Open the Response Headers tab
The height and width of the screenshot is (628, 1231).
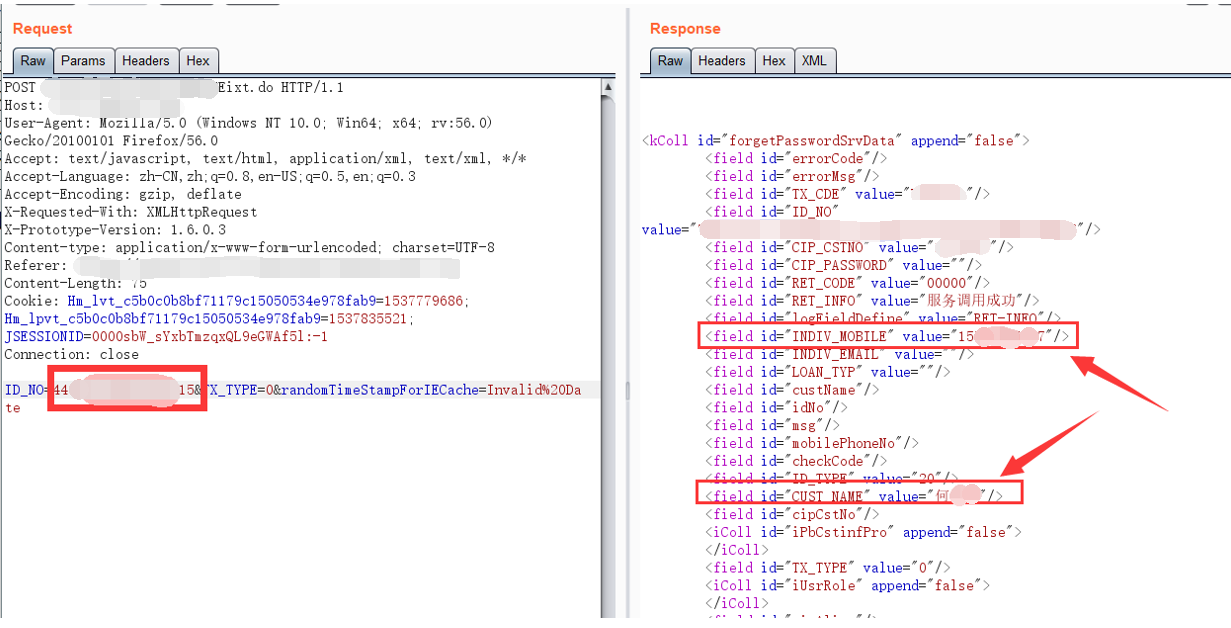722,61
